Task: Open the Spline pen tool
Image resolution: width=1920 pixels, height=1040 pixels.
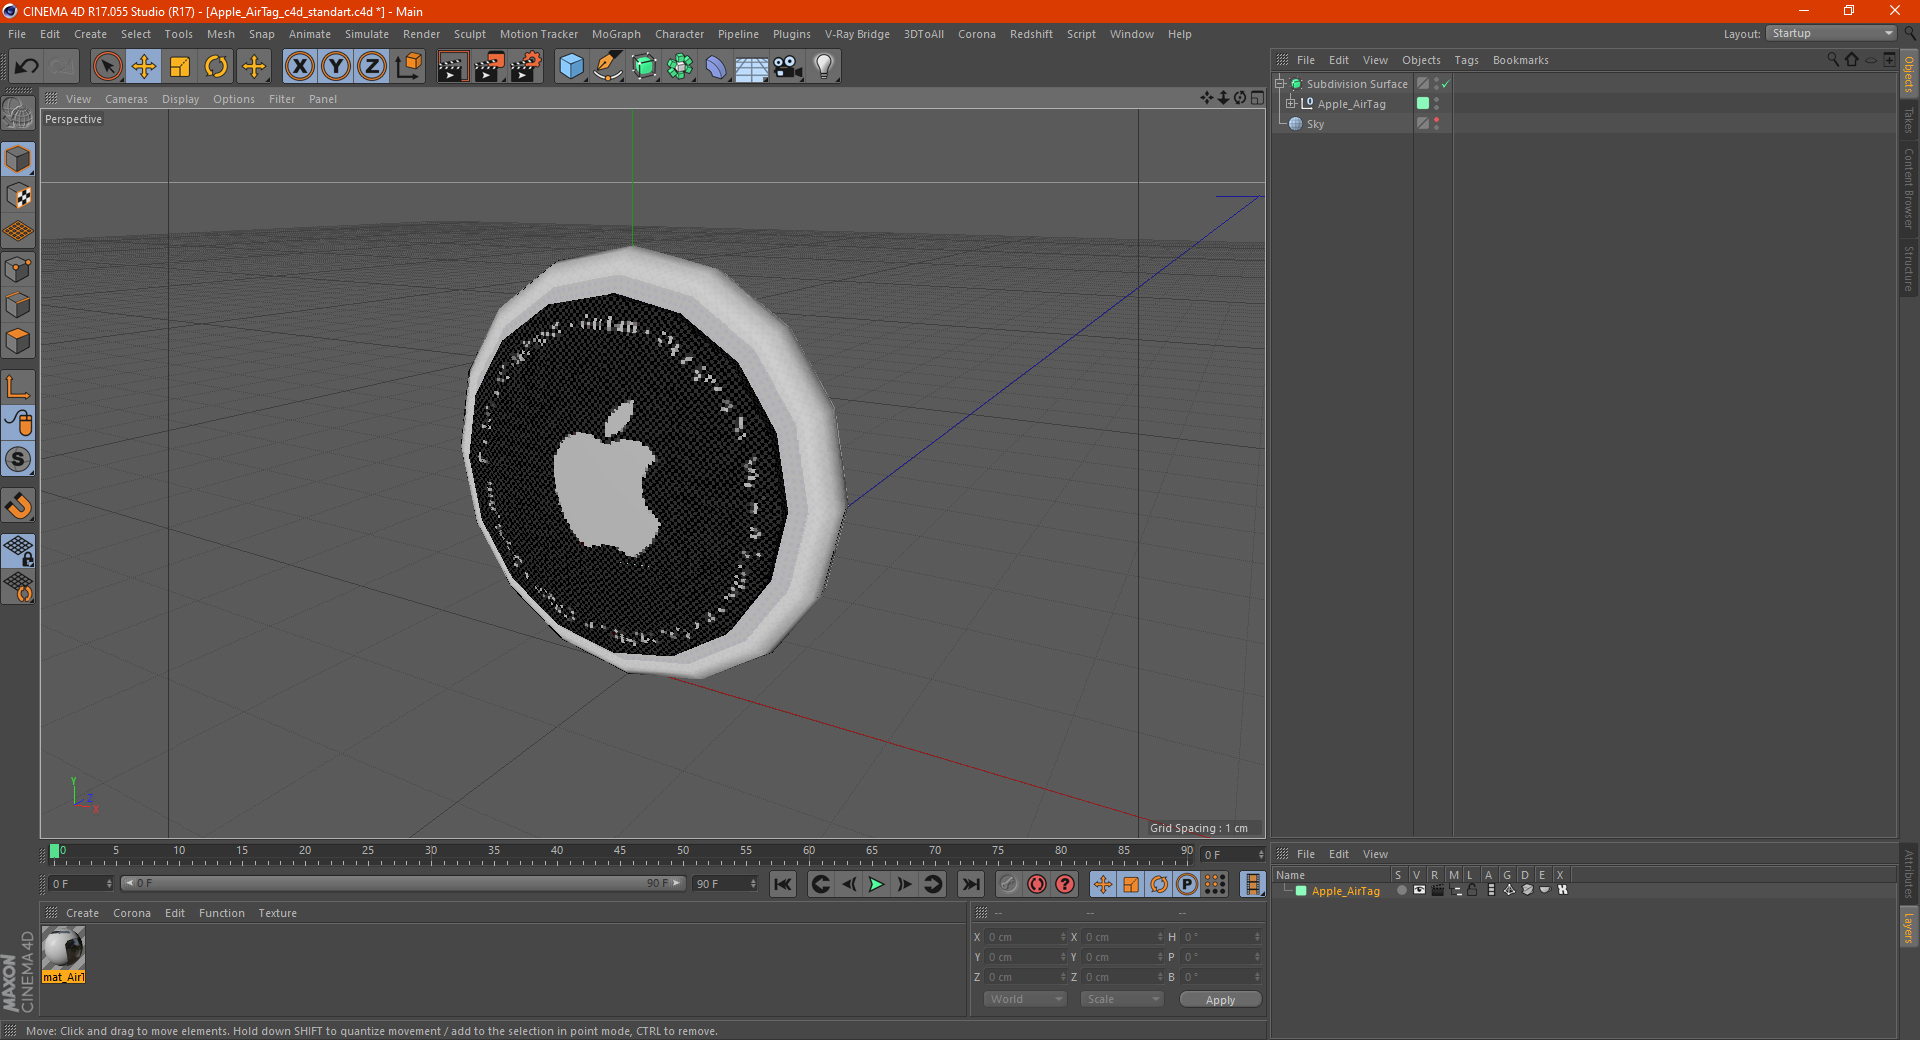Action: 608,67
